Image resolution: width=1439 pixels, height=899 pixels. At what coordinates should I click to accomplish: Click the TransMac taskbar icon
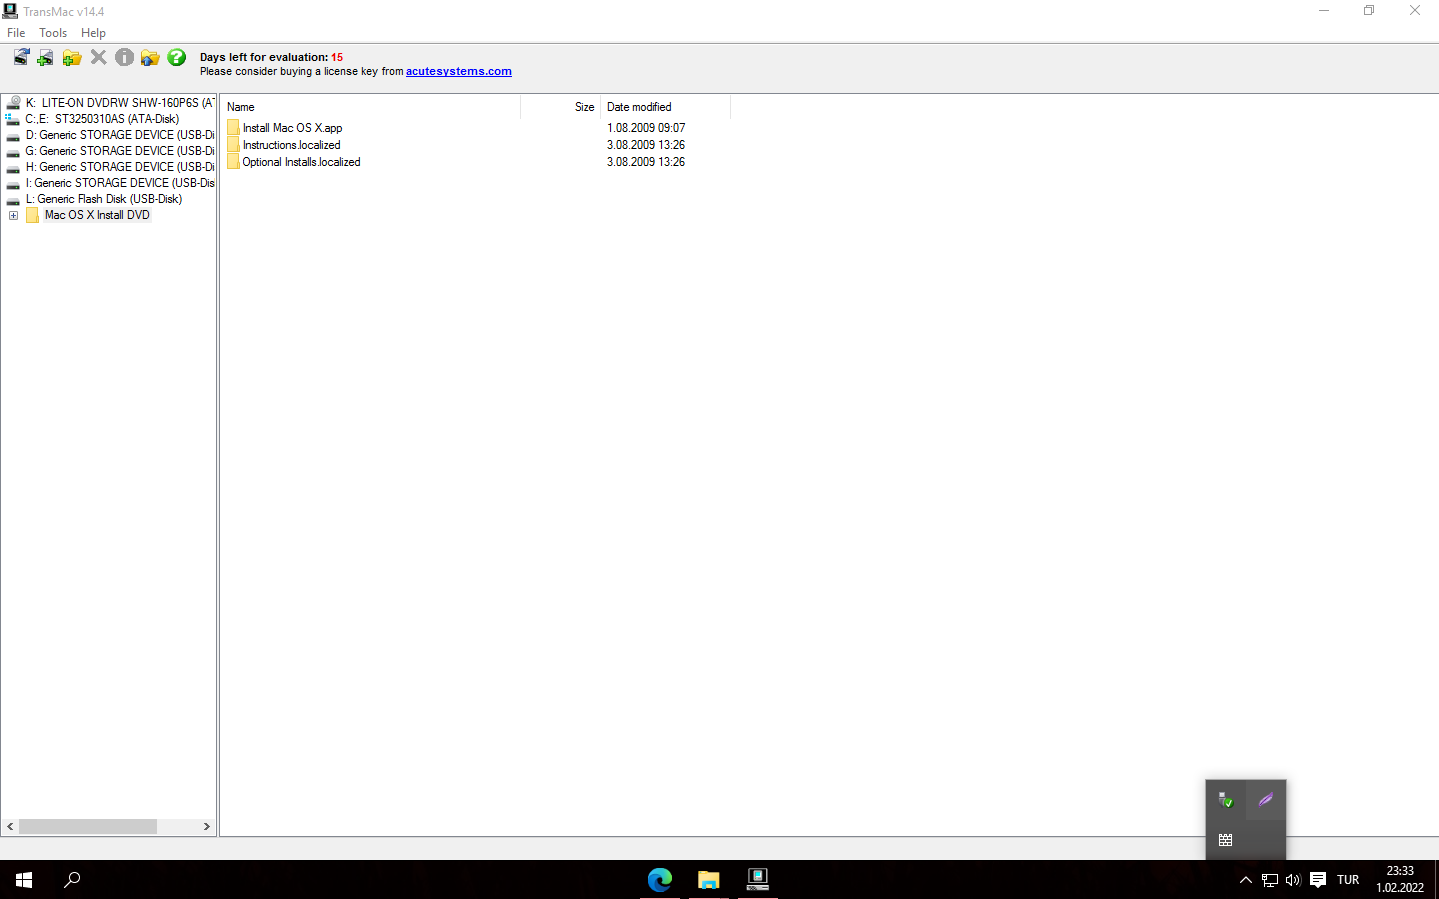click(x=758, y=880)
